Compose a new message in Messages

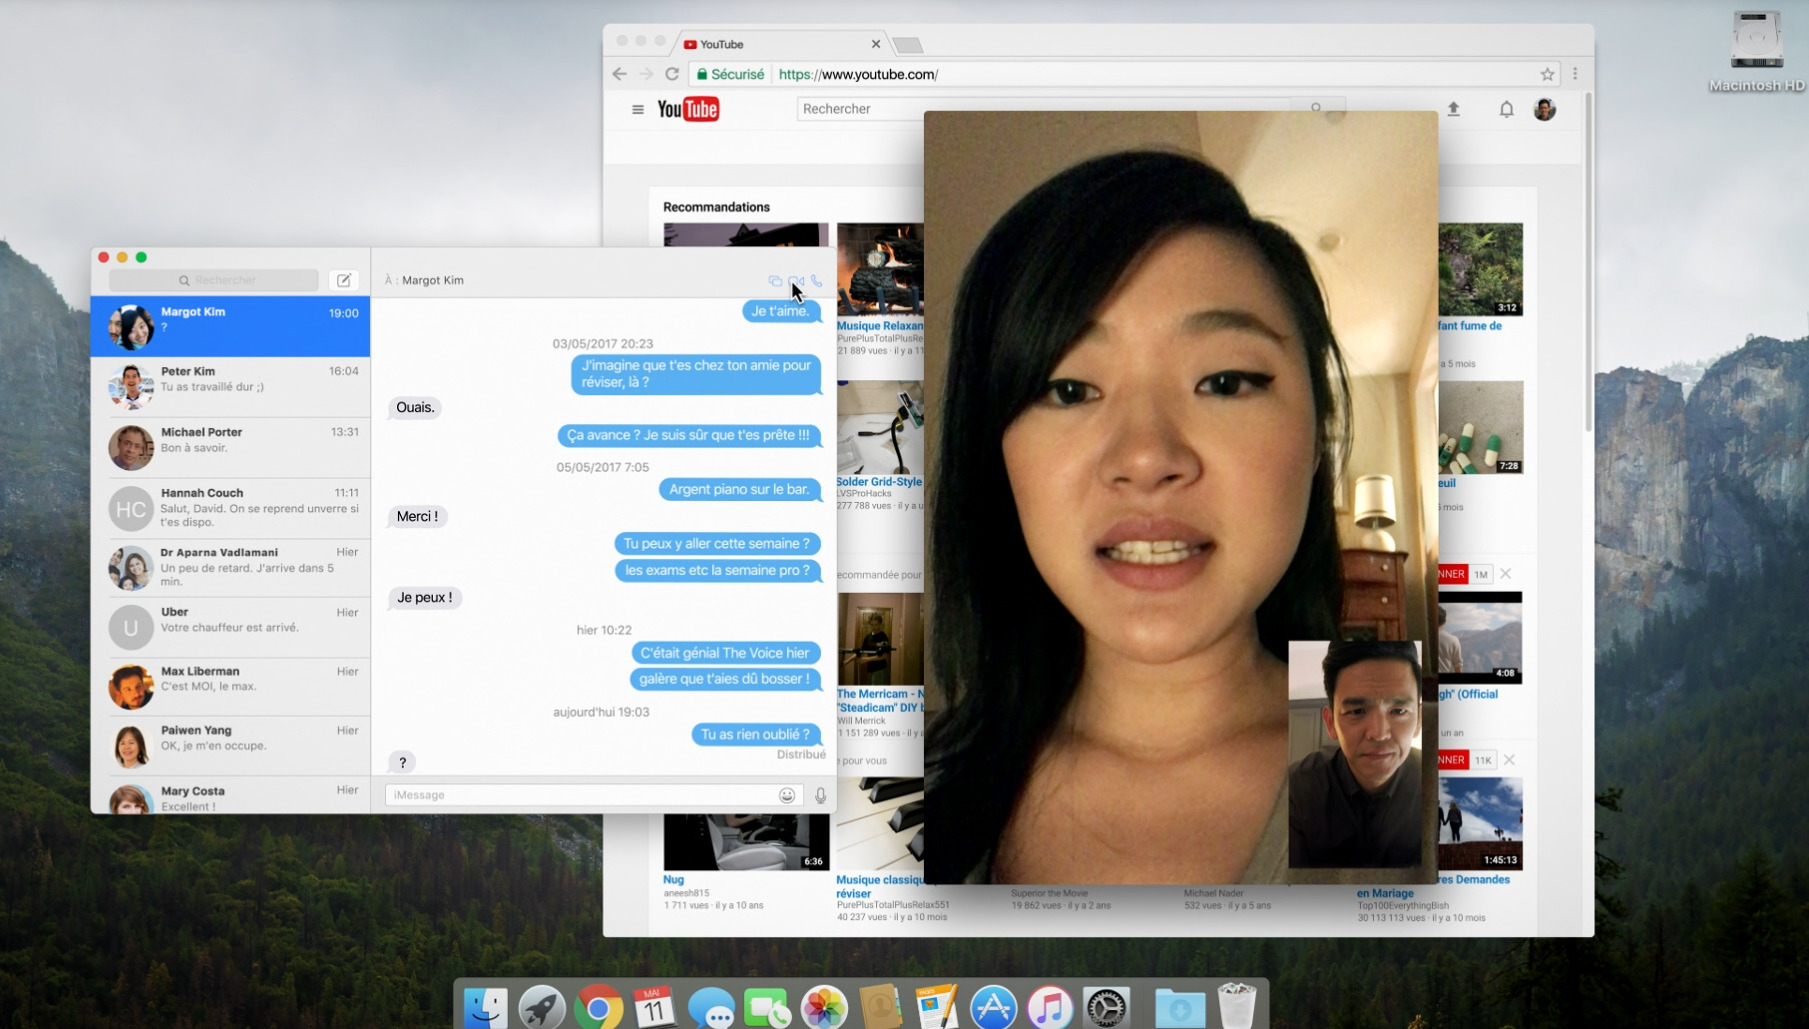coord(343,280)
